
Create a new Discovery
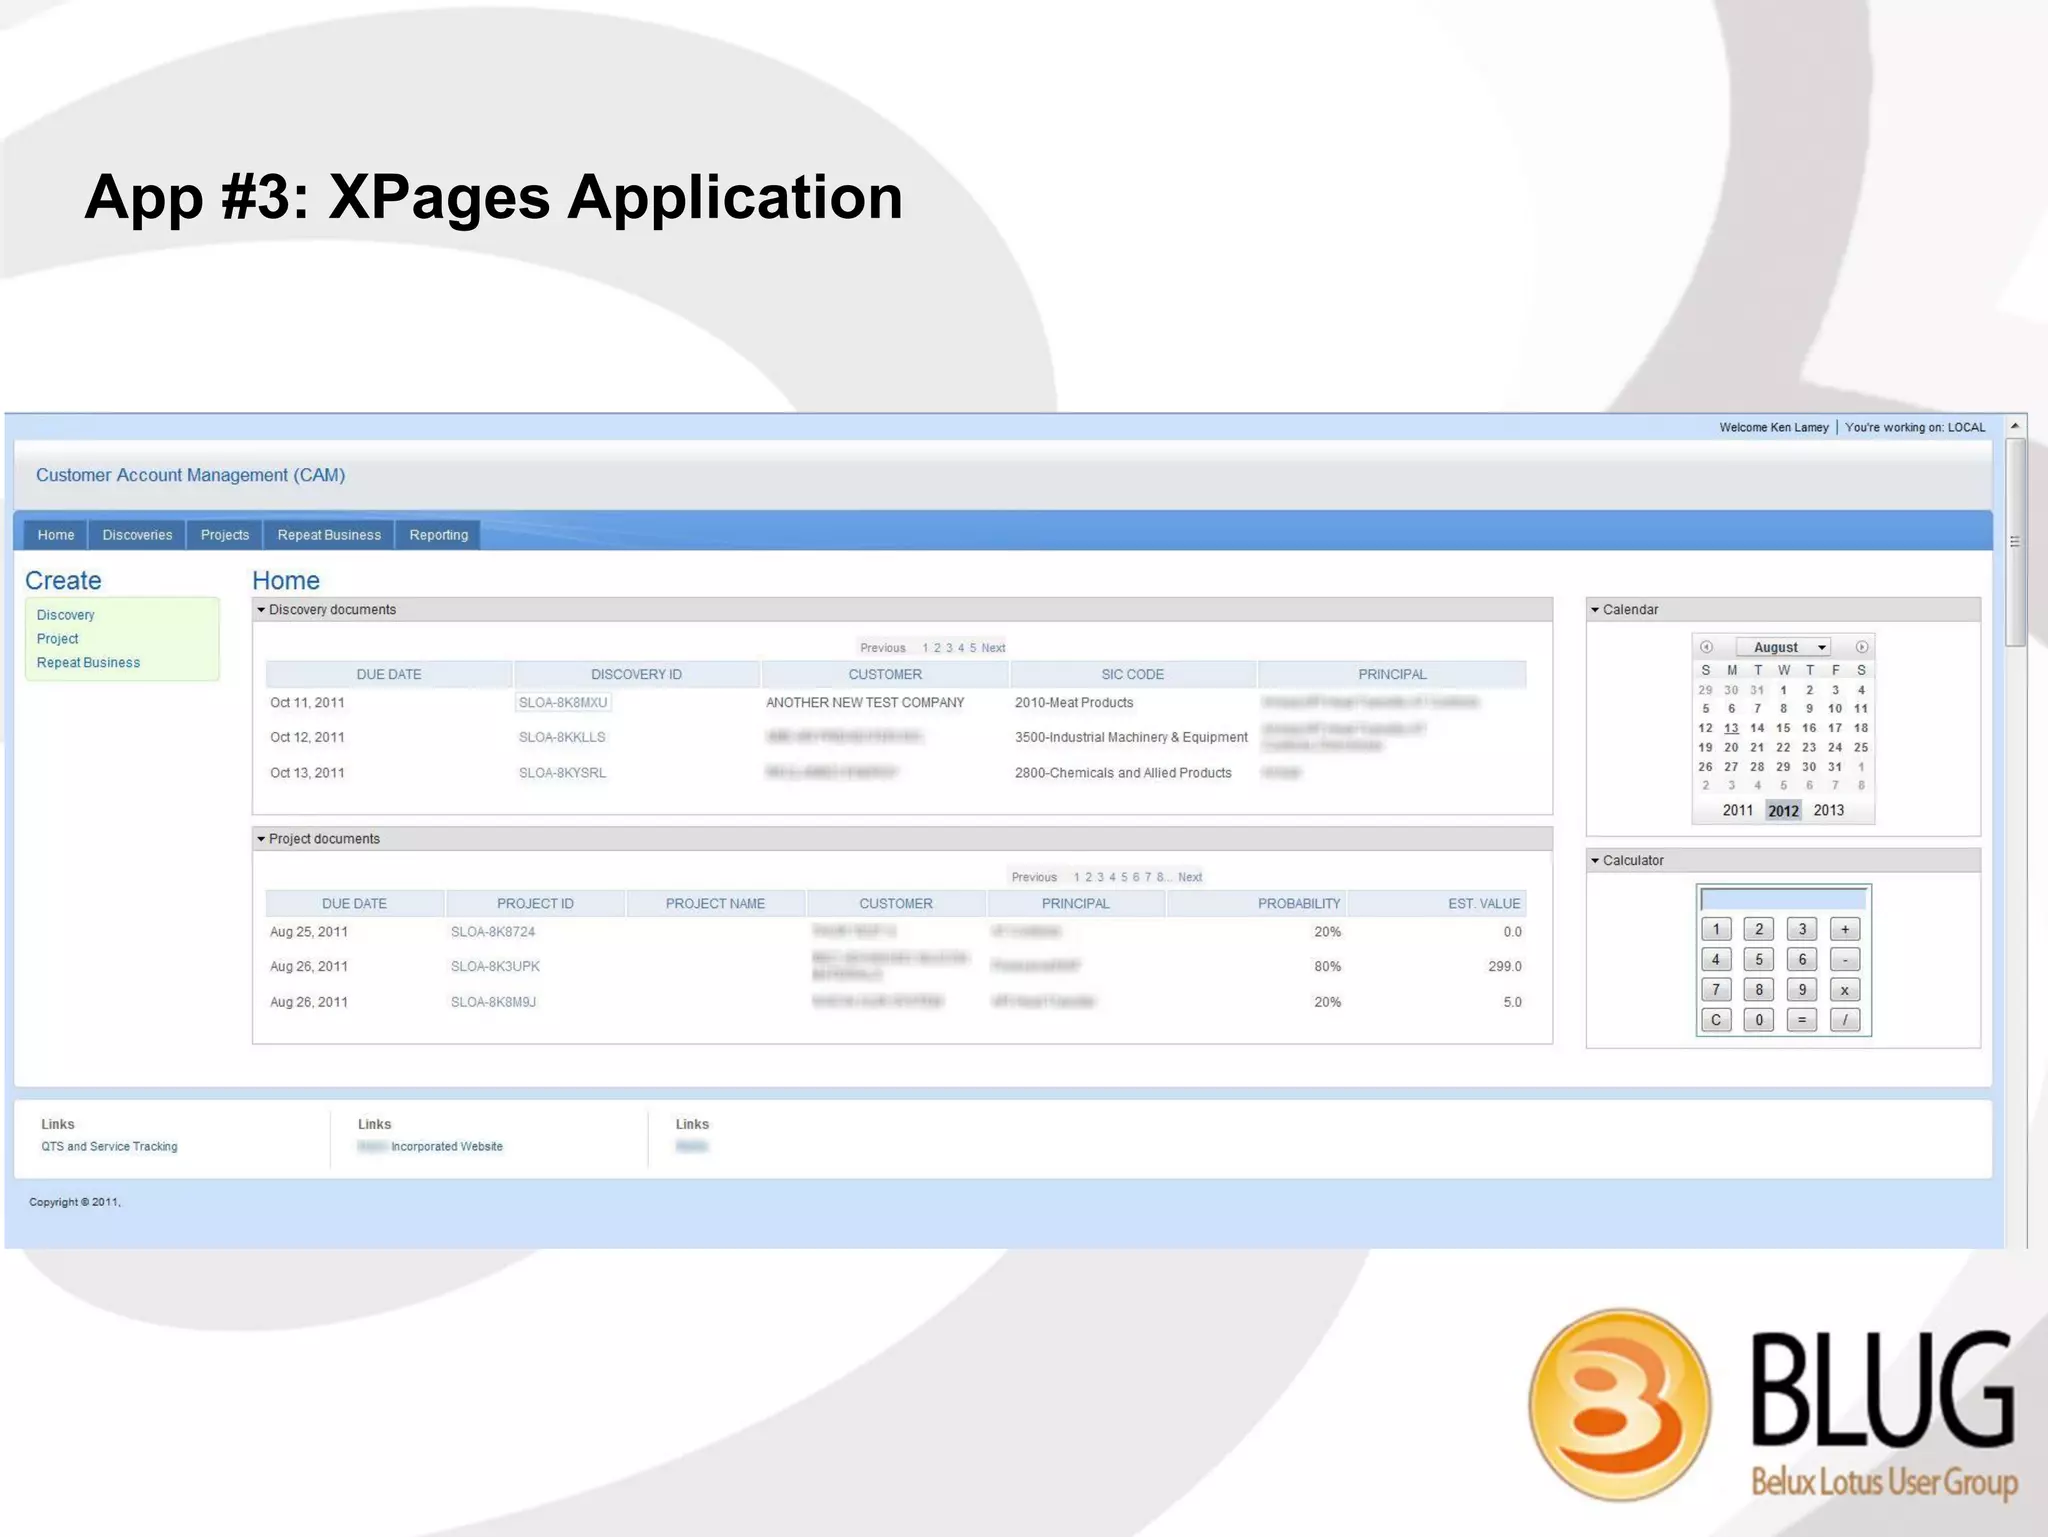pos(66,615)
